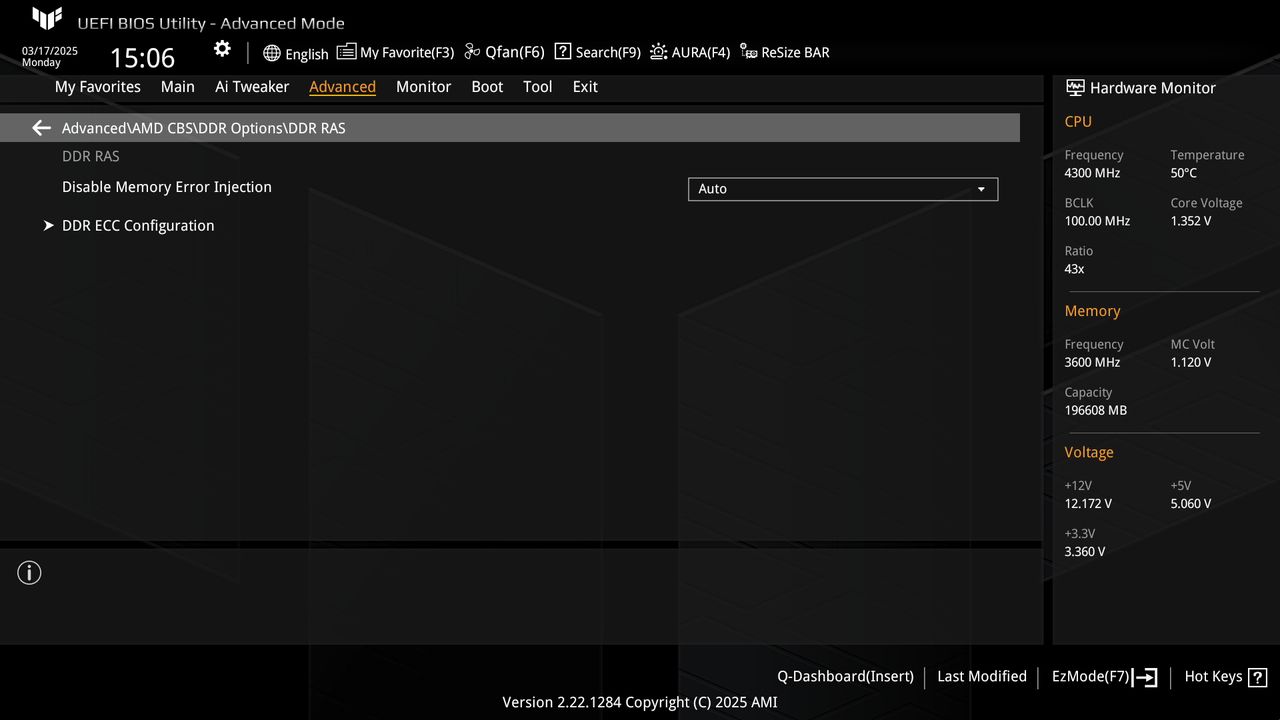This screenshot has height=720, width=1280.
Task: Open Search(F9) function
Action: (608, 53)
